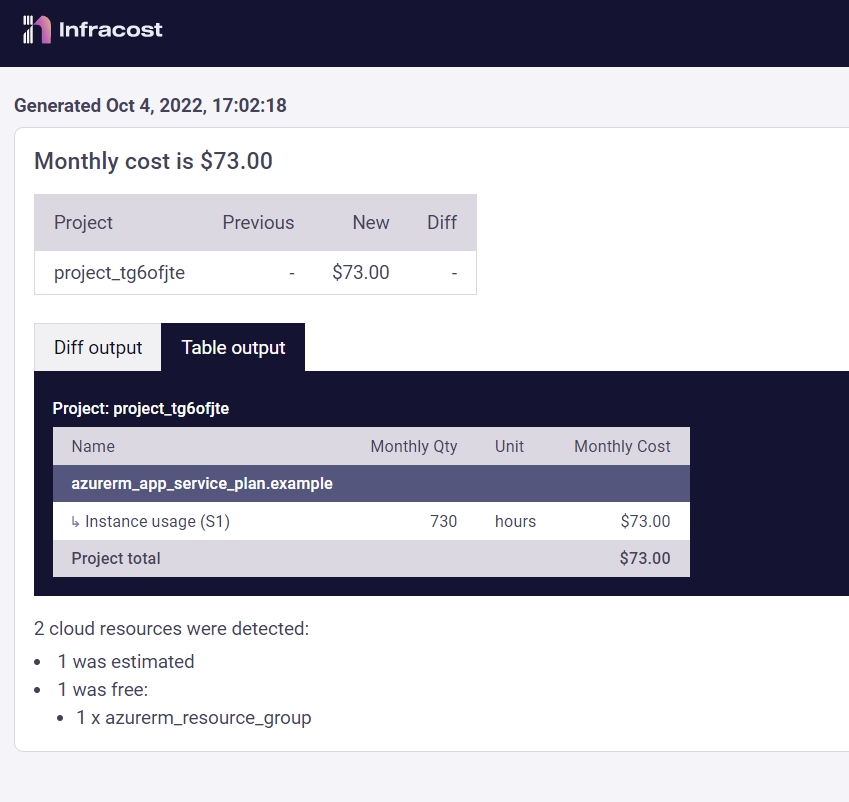
Task: Click the New column header
Action: pos(370,223)
